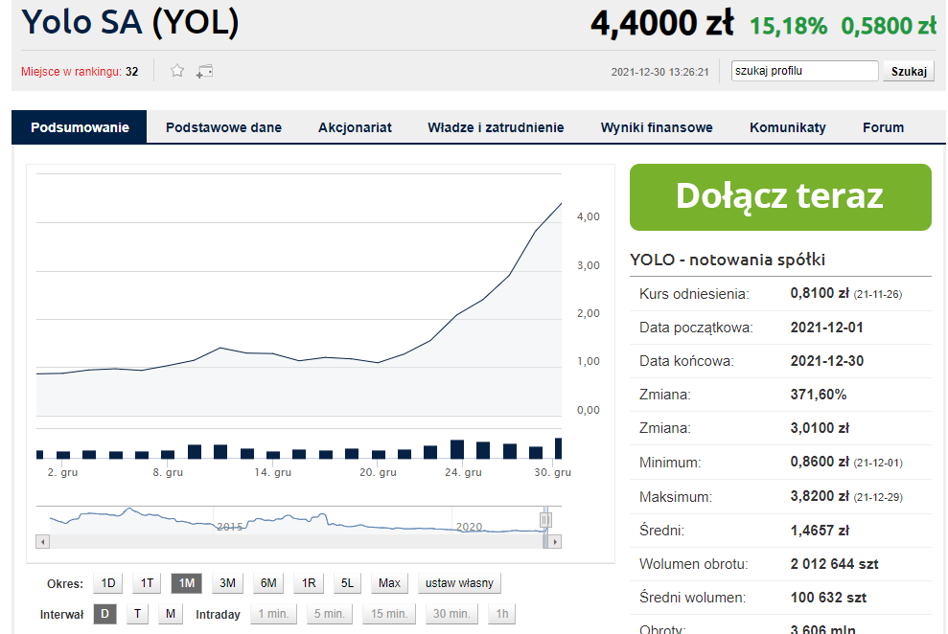948x634 pixels.
Task: Click the Szukaj search button
Action: coord(909,71)
